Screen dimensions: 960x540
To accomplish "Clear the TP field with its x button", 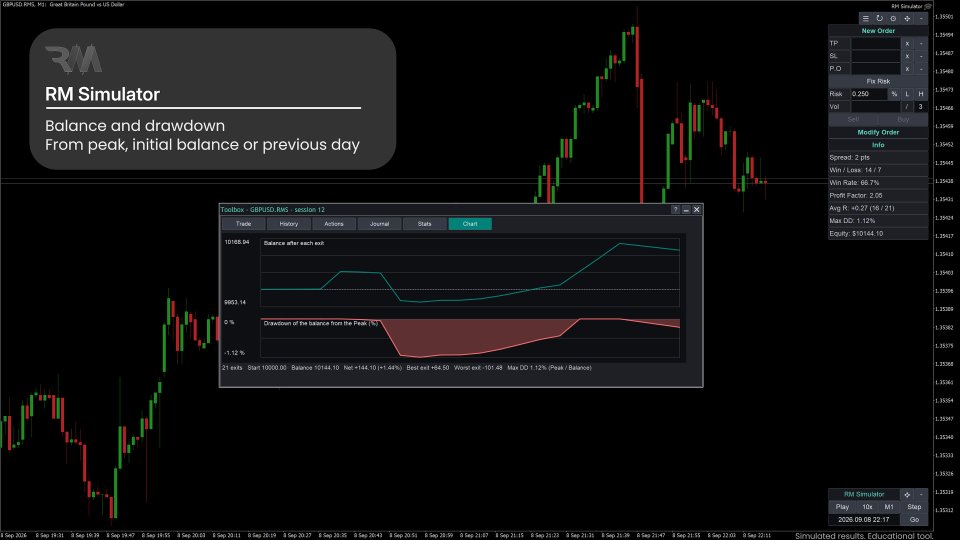I will coord(907,43).
